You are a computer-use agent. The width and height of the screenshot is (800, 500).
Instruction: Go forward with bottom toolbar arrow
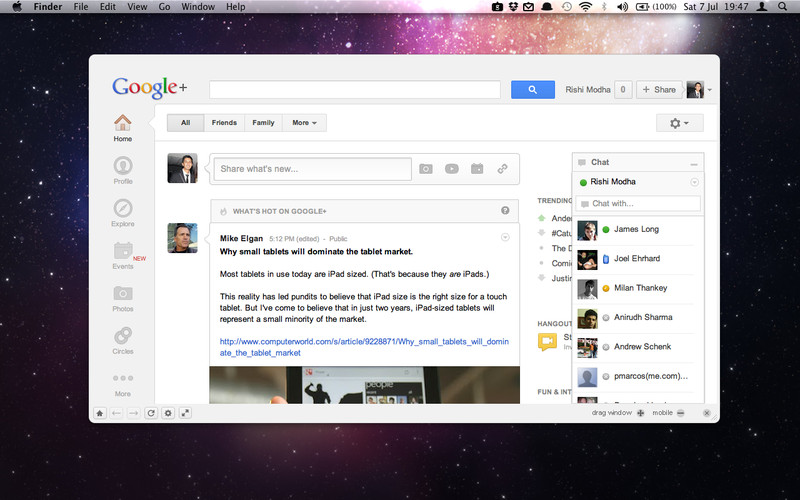(134, 413)
